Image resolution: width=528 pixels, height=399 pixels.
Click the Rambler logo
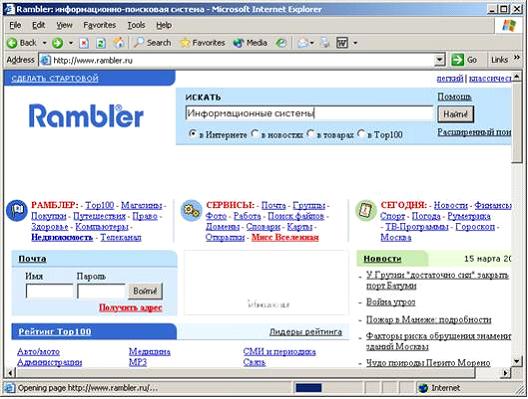point(86,116)
